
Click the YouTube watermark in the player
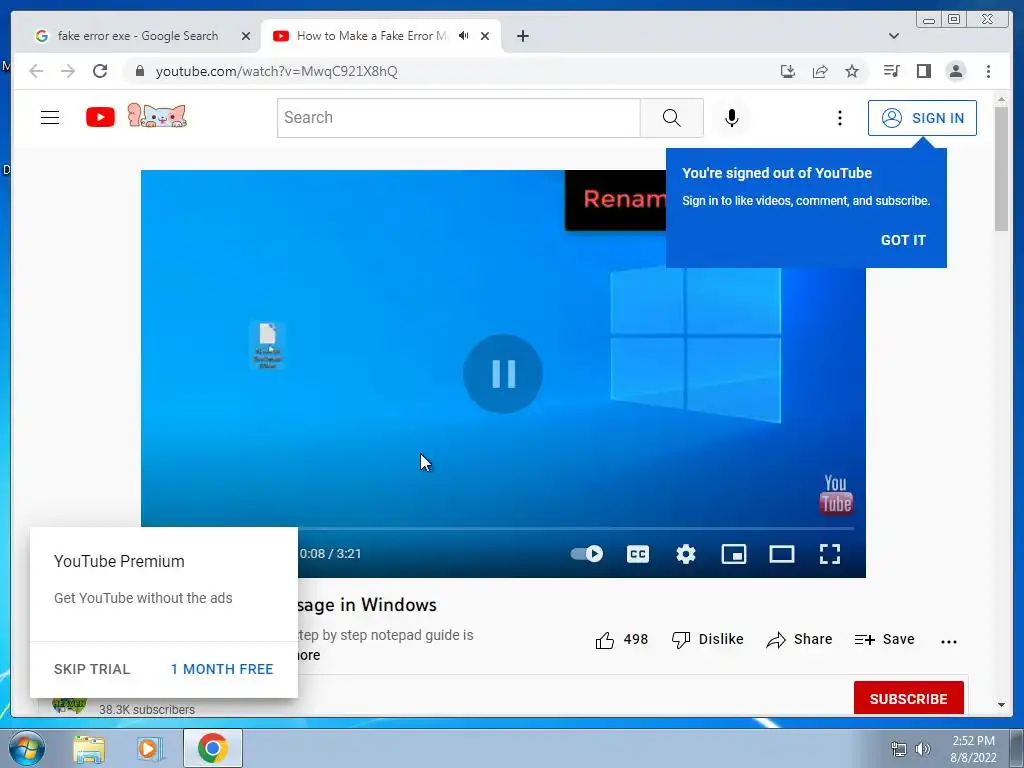835,494
